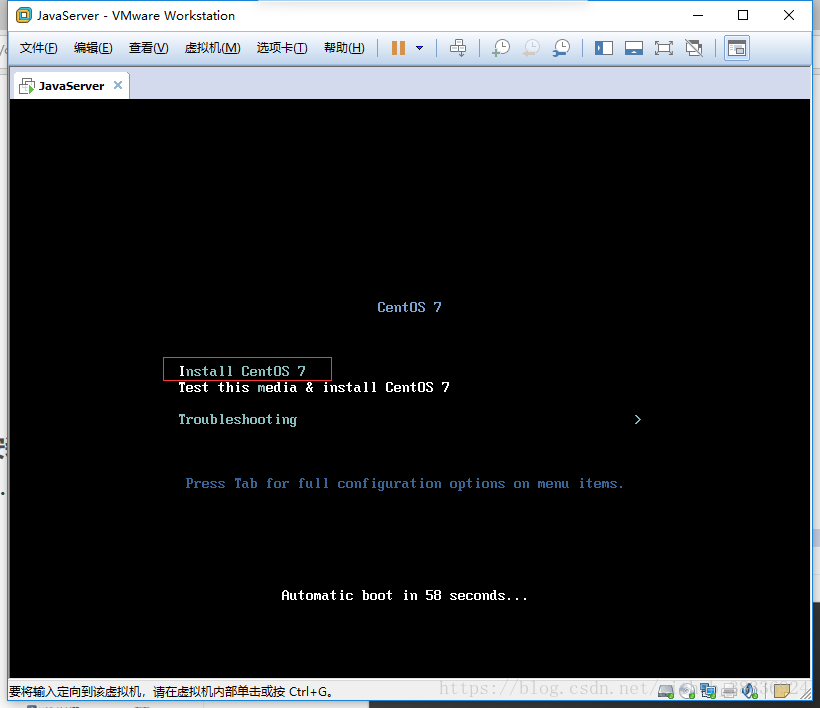
Task: Toggle the thumbnail bar view
Action: point(634,48)
